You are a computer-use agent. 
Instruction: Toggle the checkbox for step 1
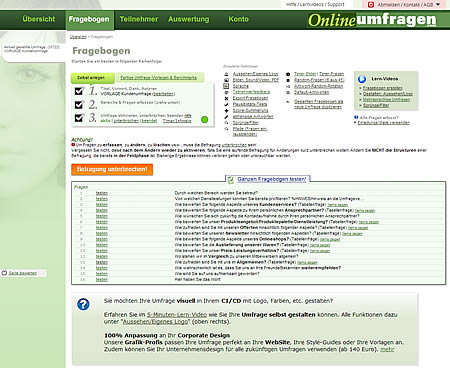coord(79,91)
